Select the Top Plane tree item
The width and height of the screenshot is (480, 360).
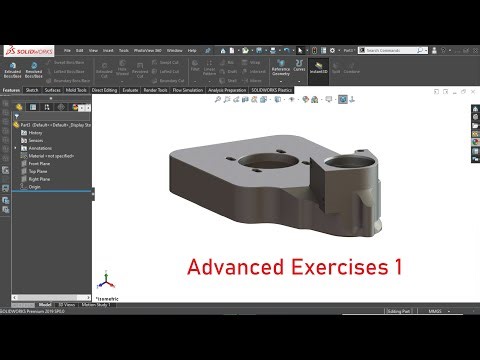coord(34,171)
